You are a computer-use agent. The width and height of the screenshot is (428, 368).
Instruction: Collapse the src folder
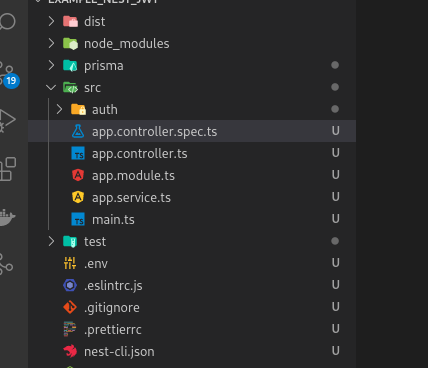(192, 88)
